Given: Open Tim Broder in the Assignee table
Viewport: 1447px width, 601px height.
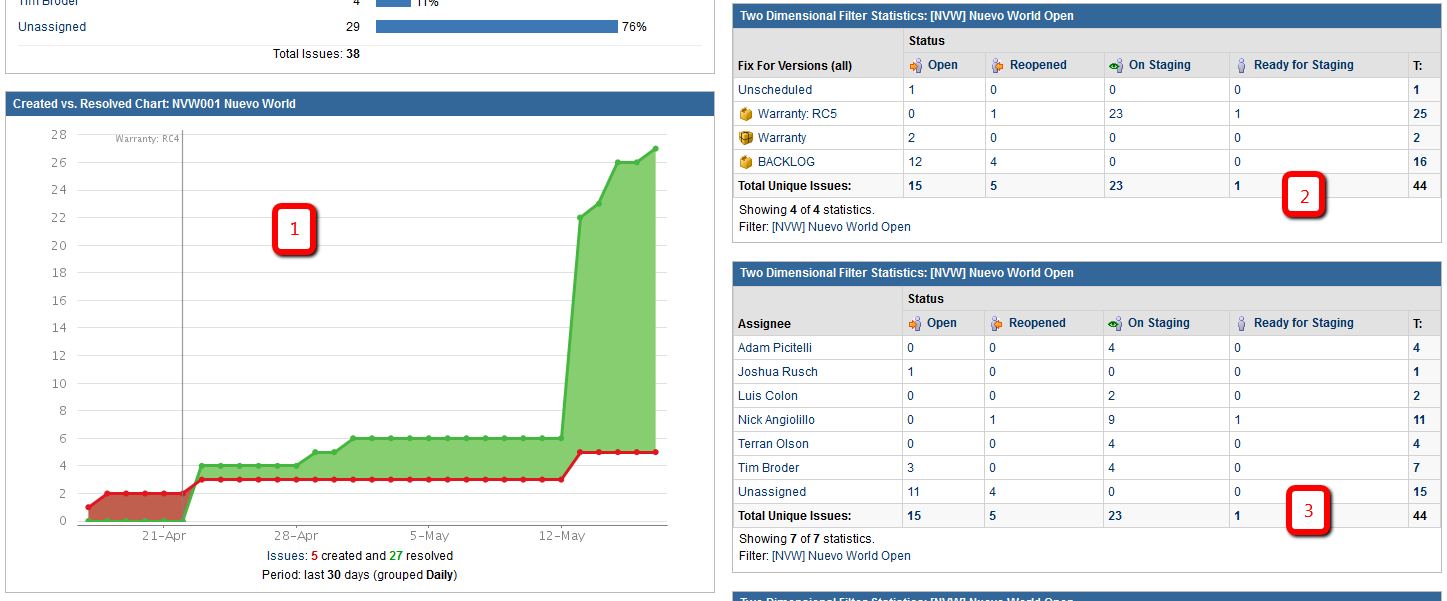Looking at the screenshot, I should pyautogui.click(x=768, y=468).
